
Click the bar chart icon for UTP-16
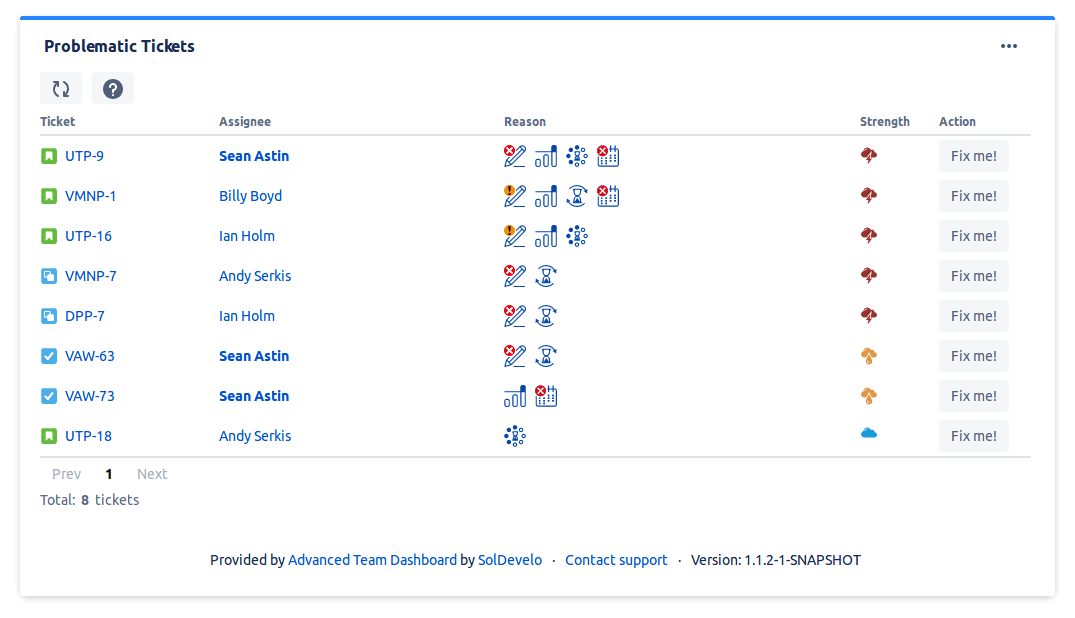pyautogui.click(x=546, y=236)
